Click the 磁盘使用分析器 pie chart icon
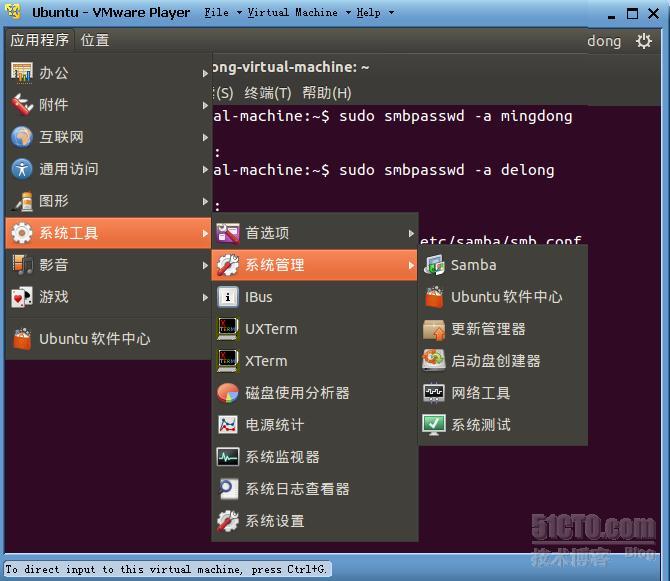 coord(228,393)
